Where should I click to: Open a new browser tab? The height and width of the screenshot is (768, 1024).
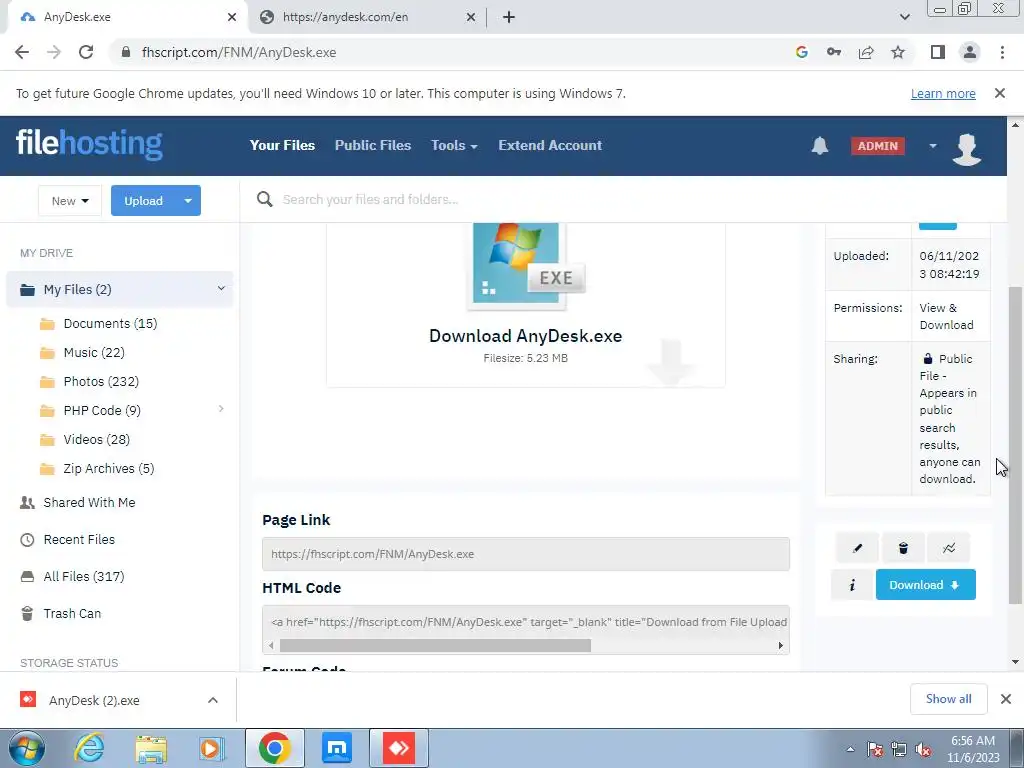coord(509,18)
